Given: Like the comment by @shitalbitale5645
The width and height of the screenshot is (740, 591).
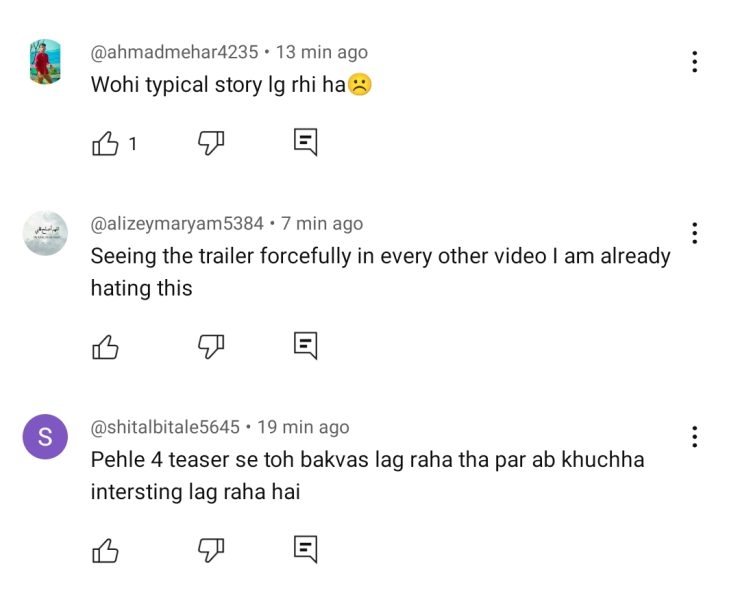Looking at the screenshot, I should coord(105,549).
